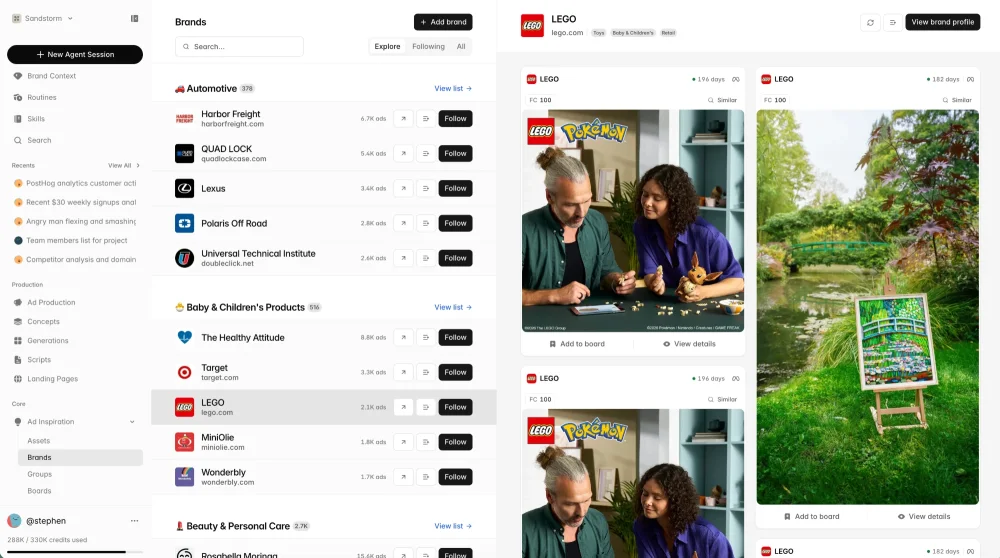Select Universal Technical Institute logo

[184, 258]
